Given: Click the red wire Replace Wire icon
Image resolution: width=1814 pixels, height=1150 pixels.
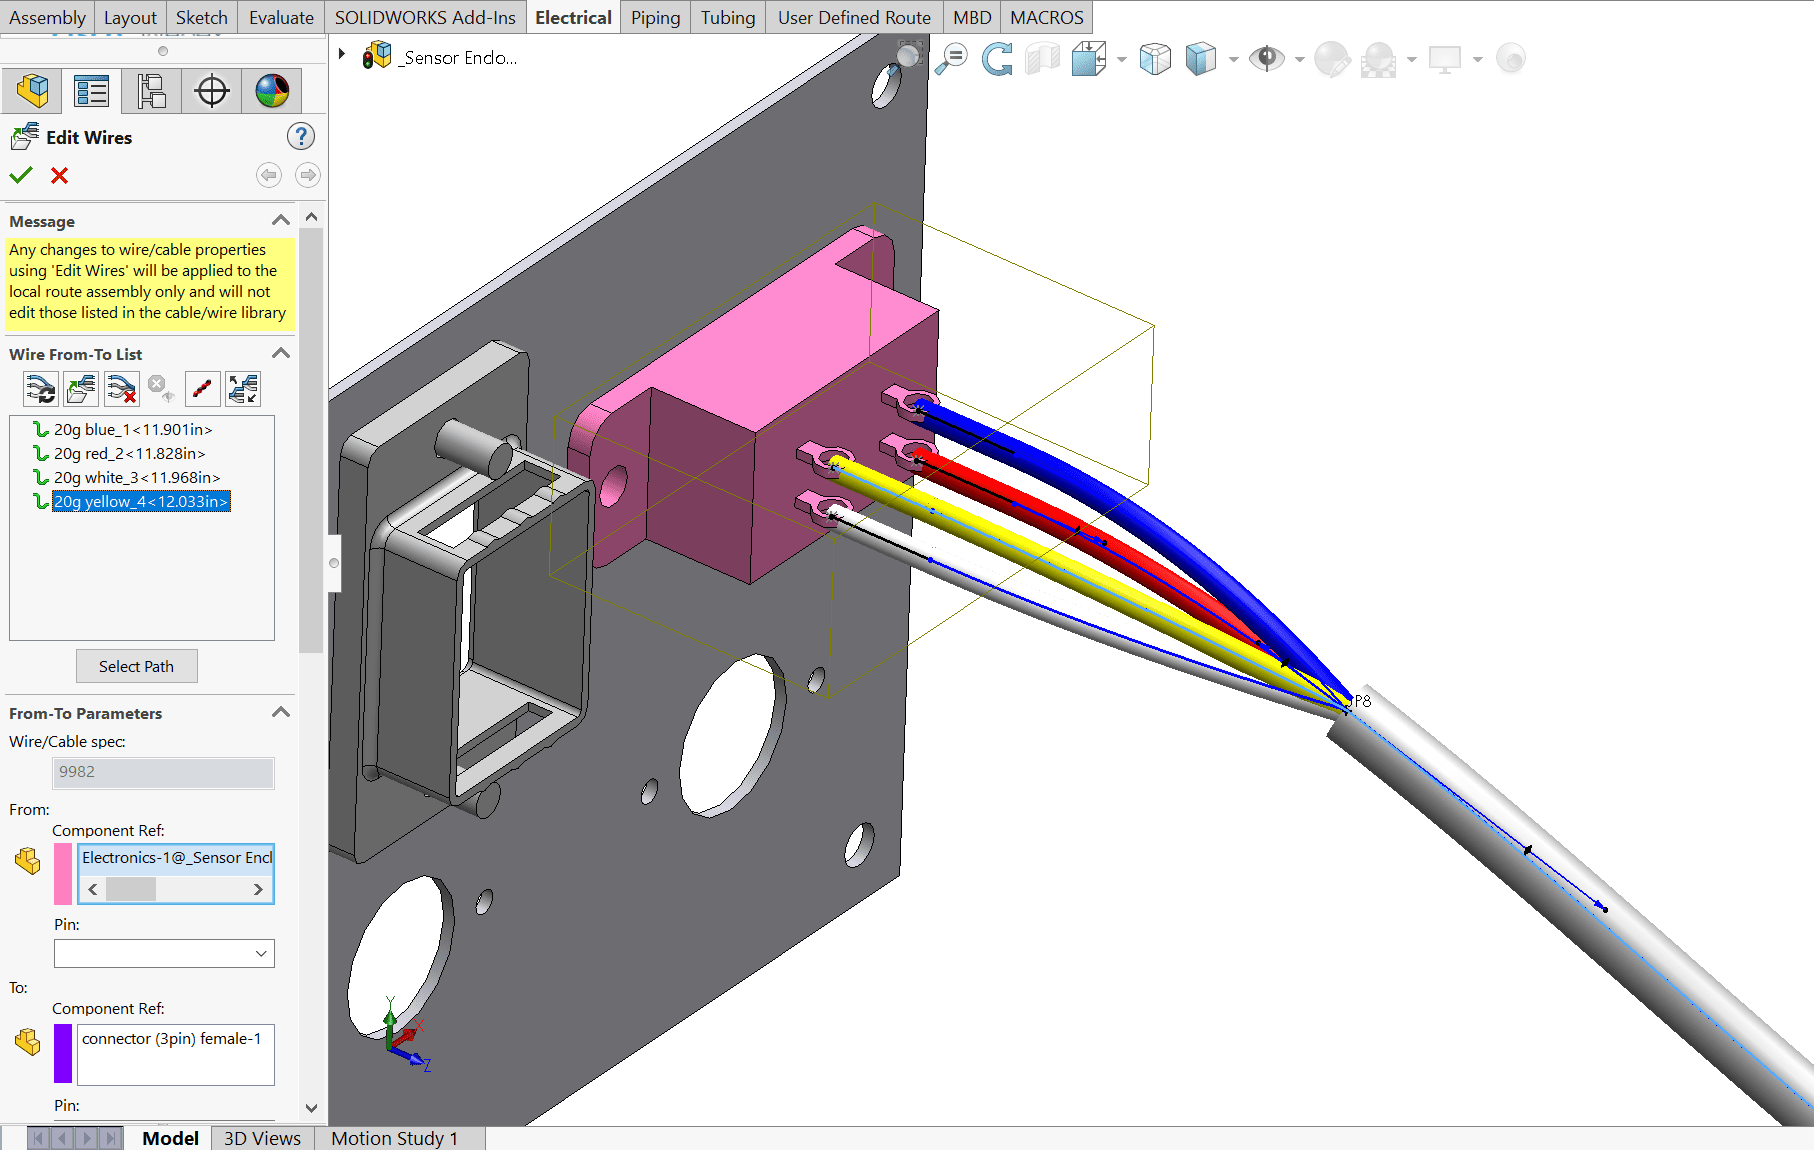Looking at the screenshot, I should (x=202, y=388).
